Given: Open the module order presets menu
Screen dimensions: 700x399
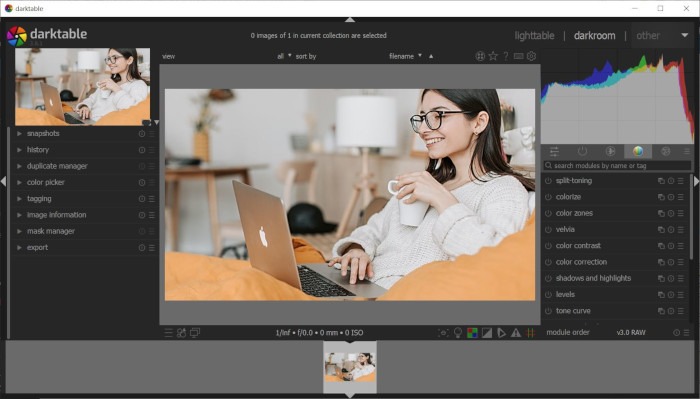Looking at the screenshot, I should [x=686, y=332].
